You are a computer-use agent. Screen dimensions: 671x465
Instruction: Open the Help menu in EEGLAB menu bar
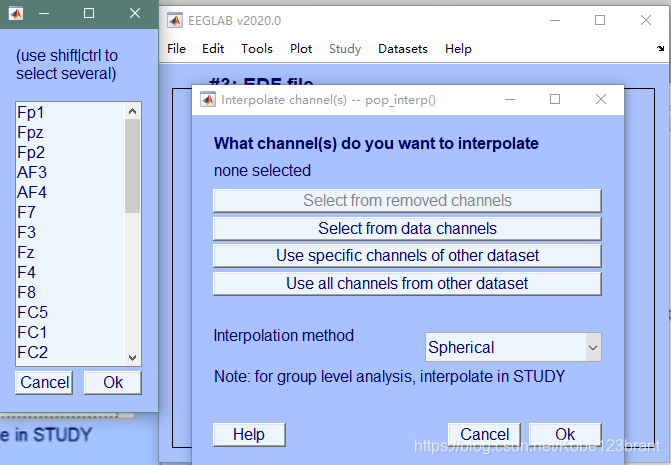coord(458,49)
